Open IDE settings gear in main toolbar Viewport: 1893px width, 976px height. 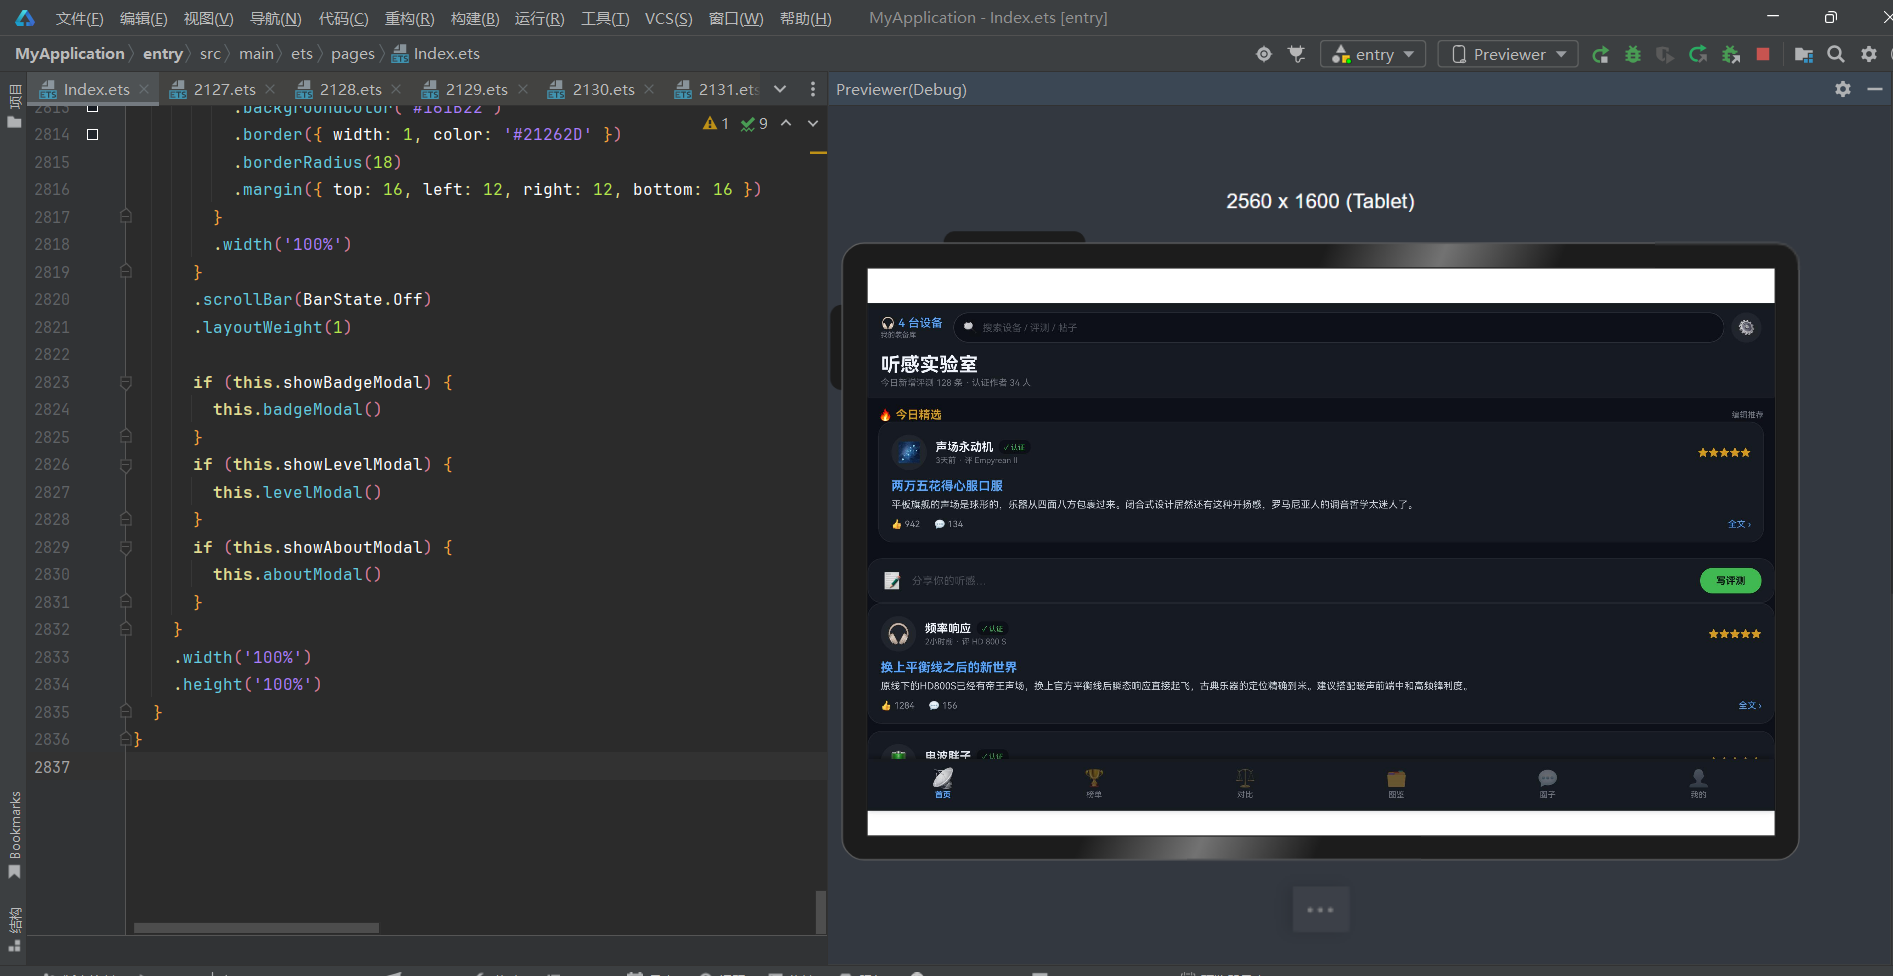[x=1869, y=54]
